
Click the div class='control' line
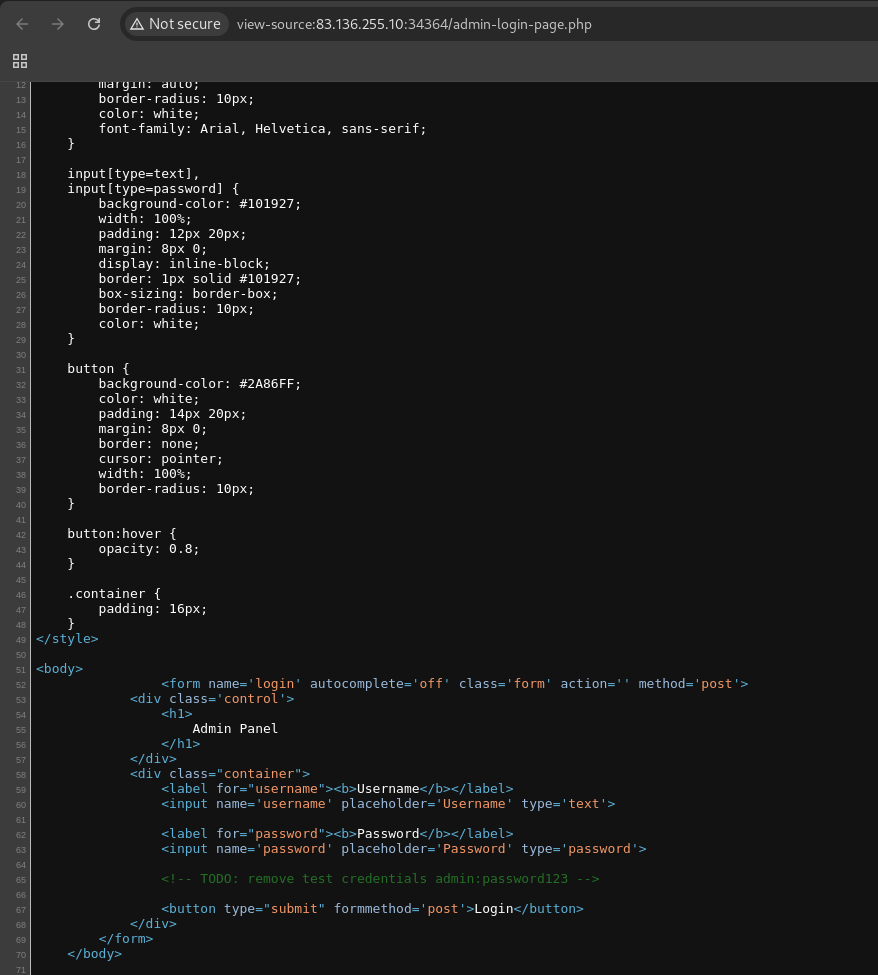click(212, 699)
